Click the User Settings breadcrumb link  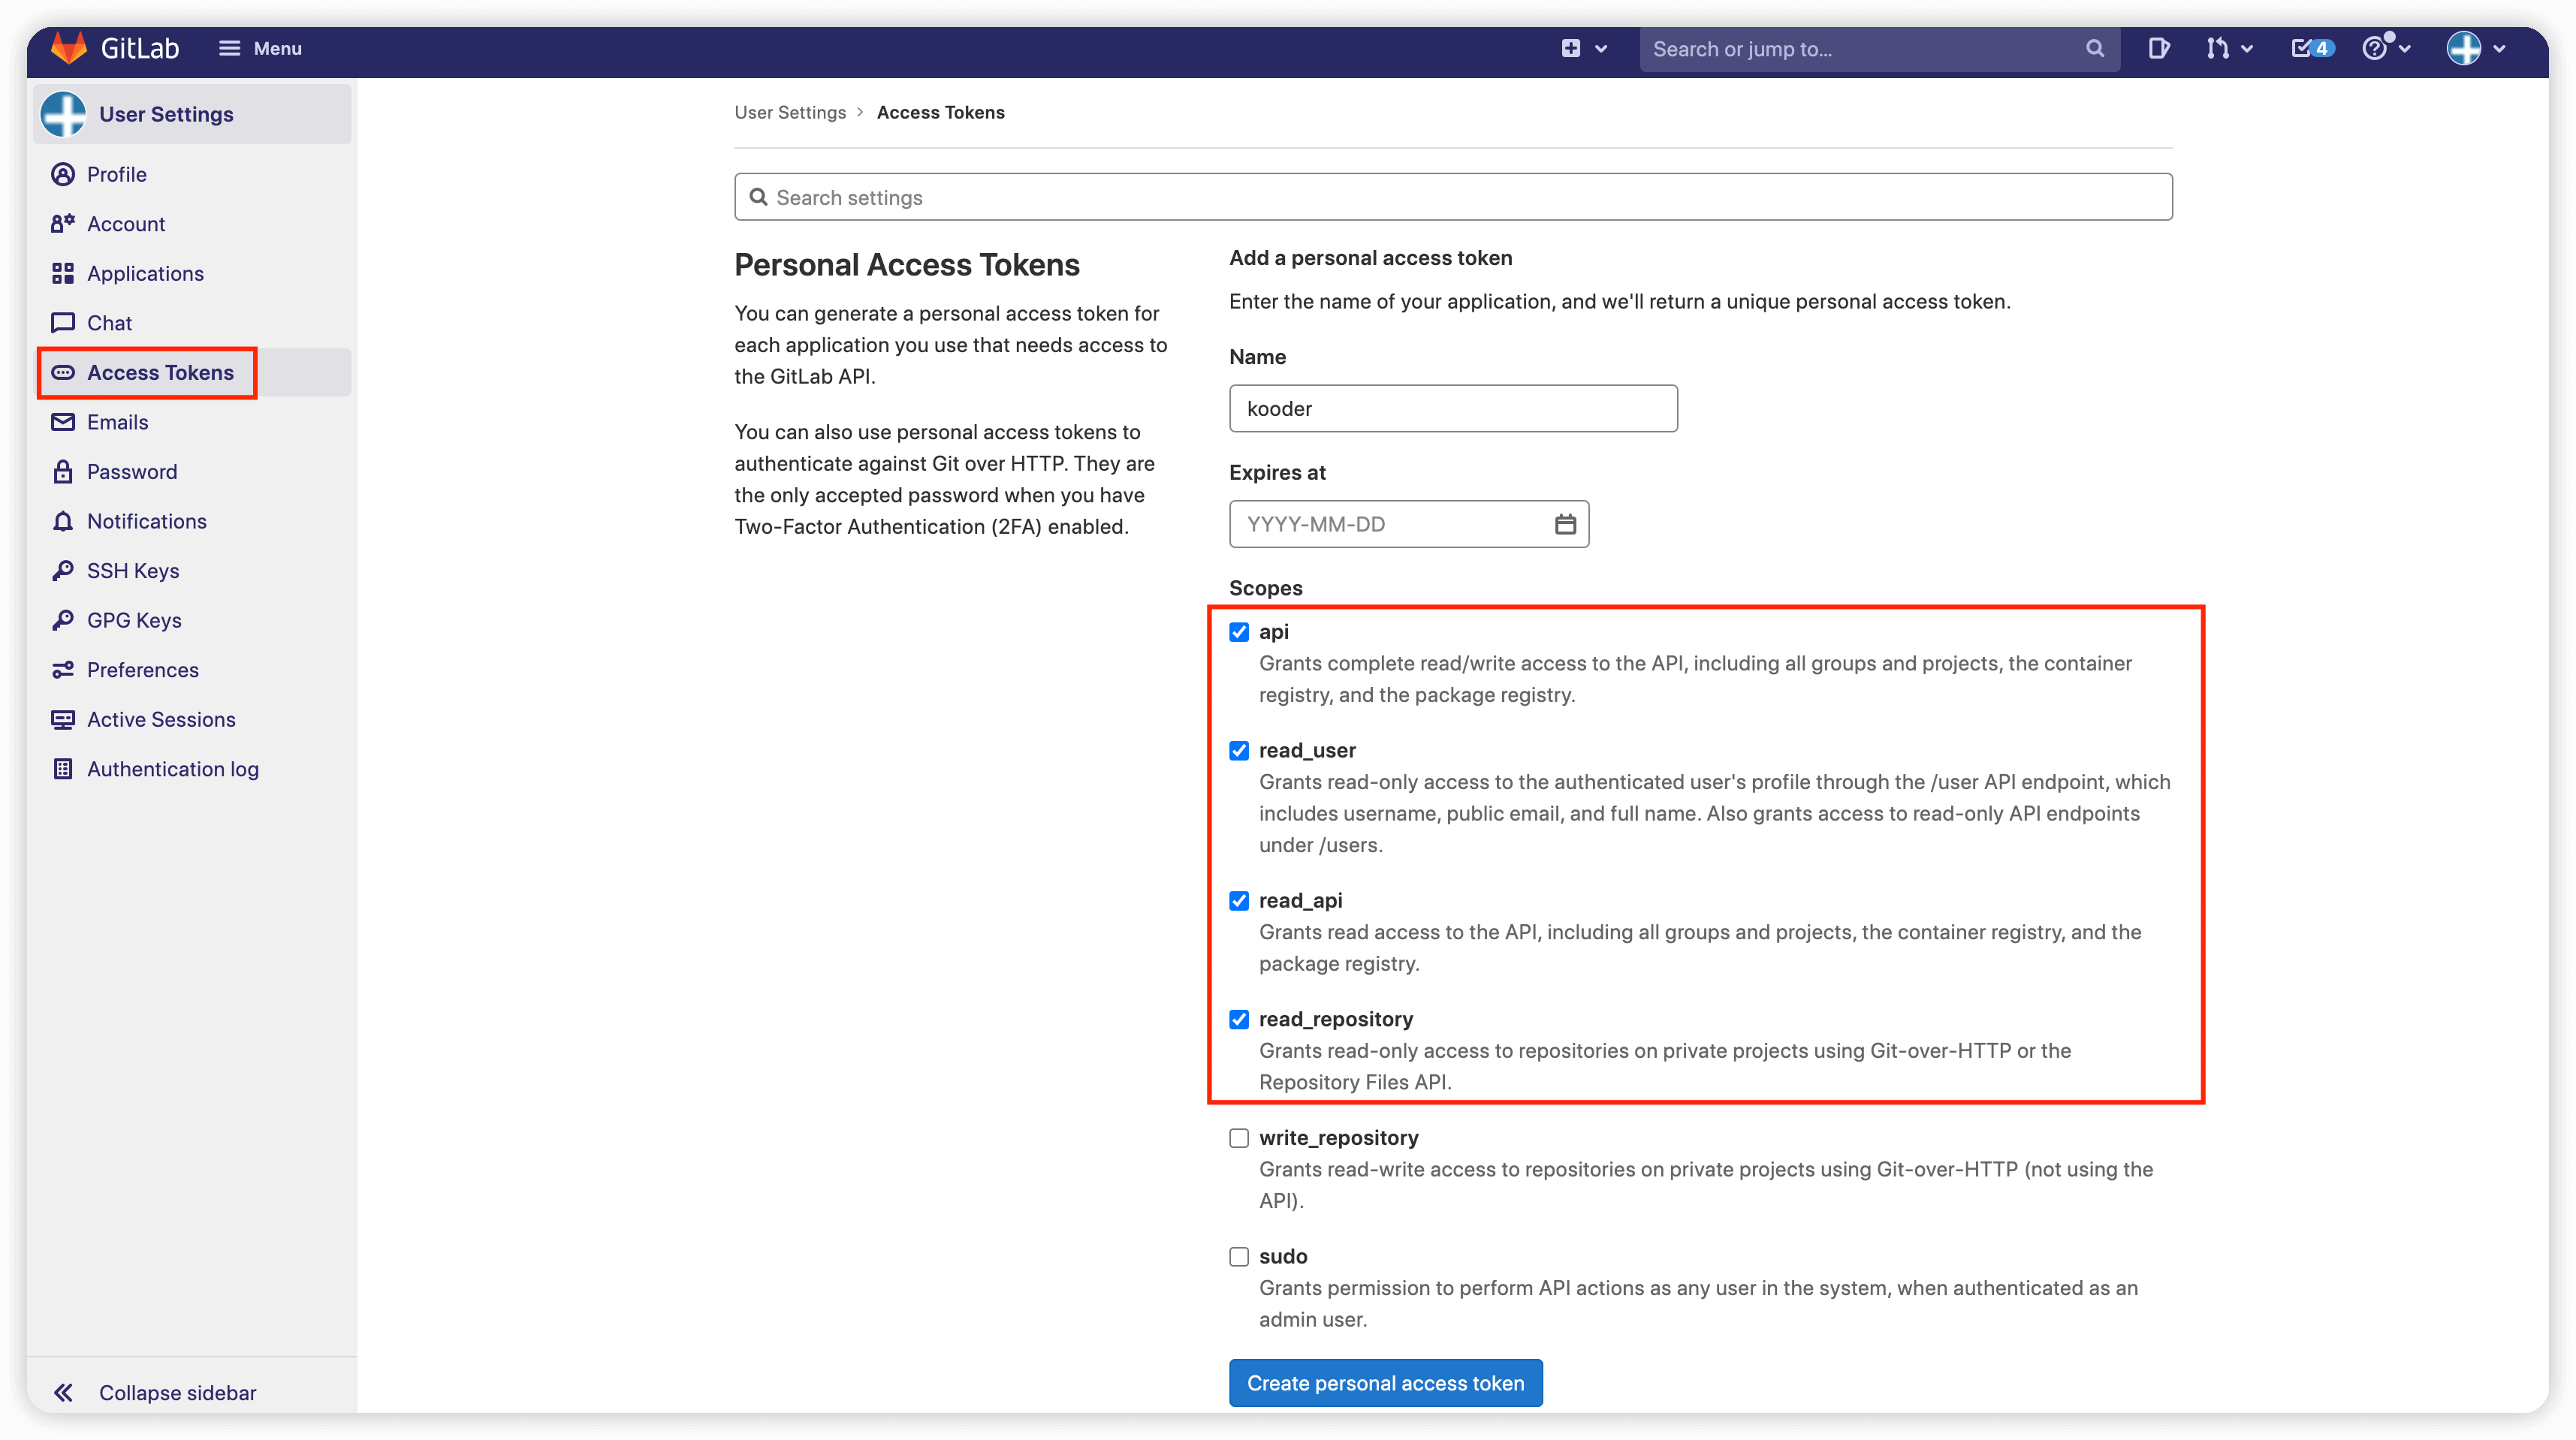pyautogui.click(x=790, y=112)
